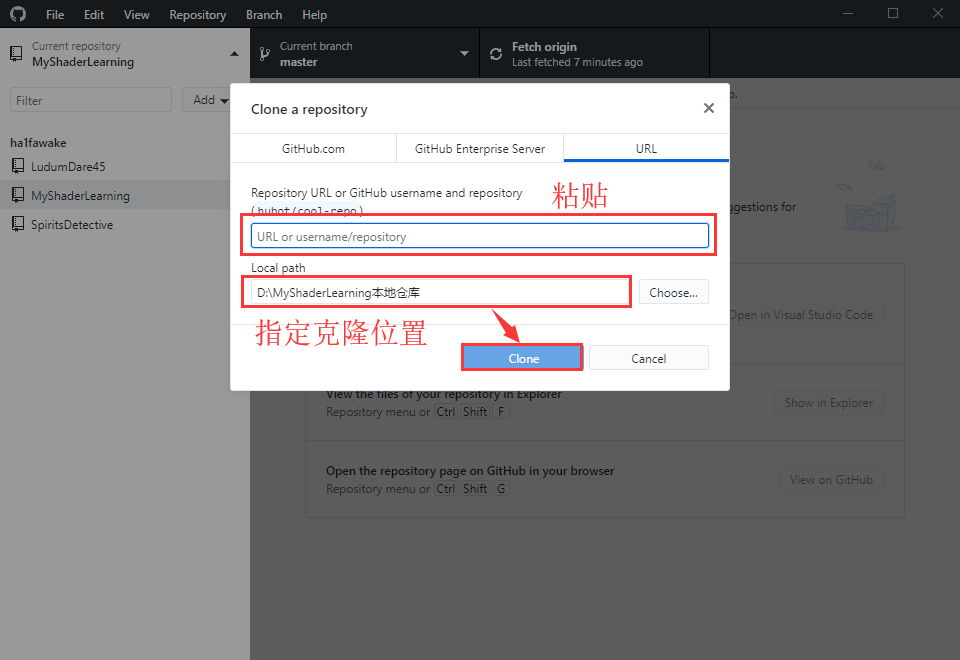This screenshot has height=660, width=960.
Task: Click the blue Clone button
Action: tap(522, 358)
